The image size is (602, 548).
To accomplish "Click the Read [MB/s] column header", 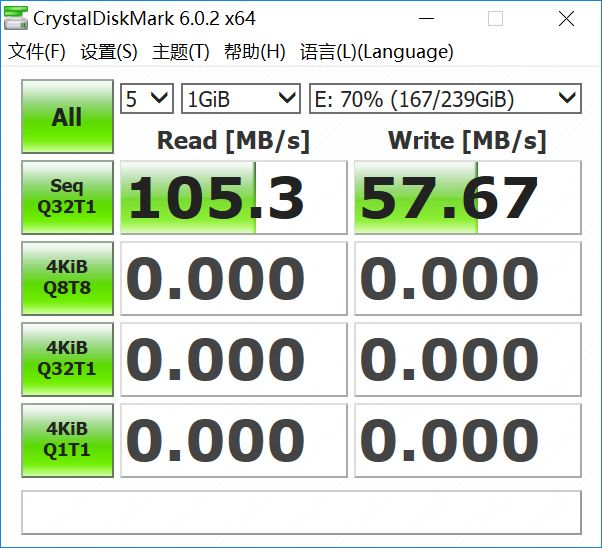I will 233,141.
